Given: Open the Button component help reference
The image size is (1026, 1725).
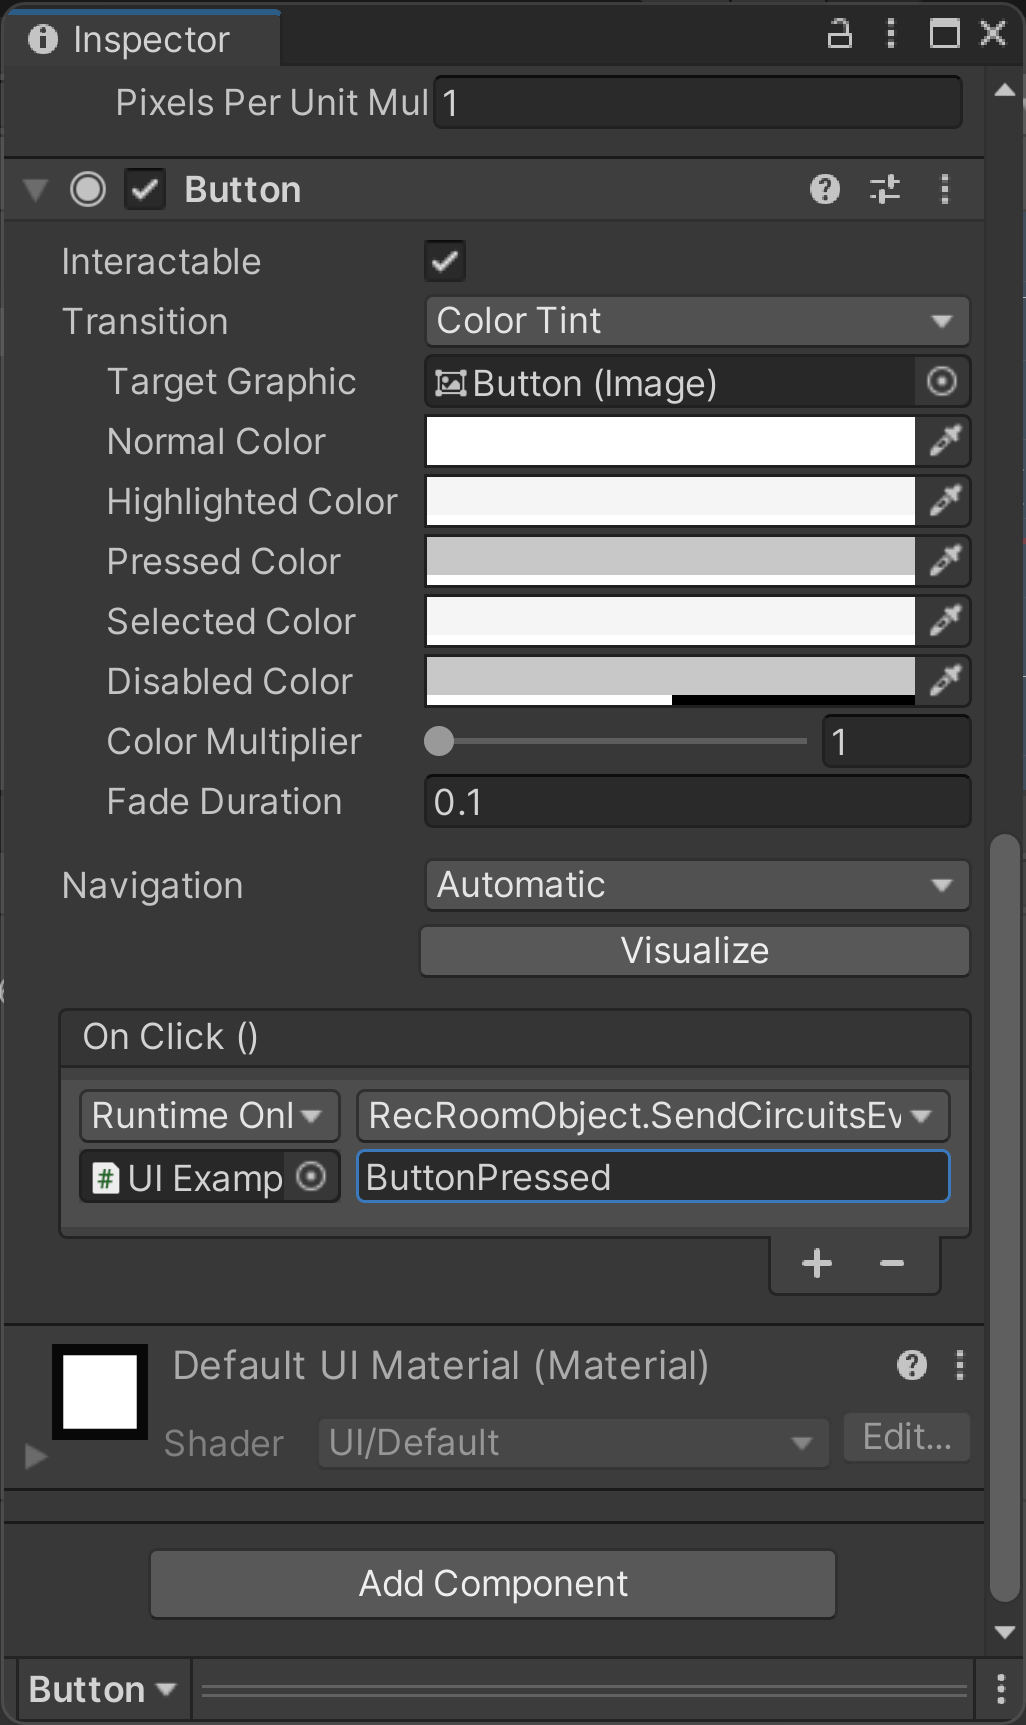Looking at the screenshot, I should pyautogui.click(x=824, y=189).
